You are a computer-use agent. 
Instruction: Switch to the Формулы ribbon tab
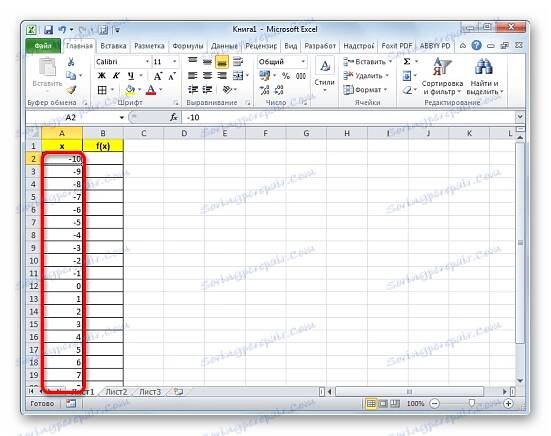tap(188, 46)
